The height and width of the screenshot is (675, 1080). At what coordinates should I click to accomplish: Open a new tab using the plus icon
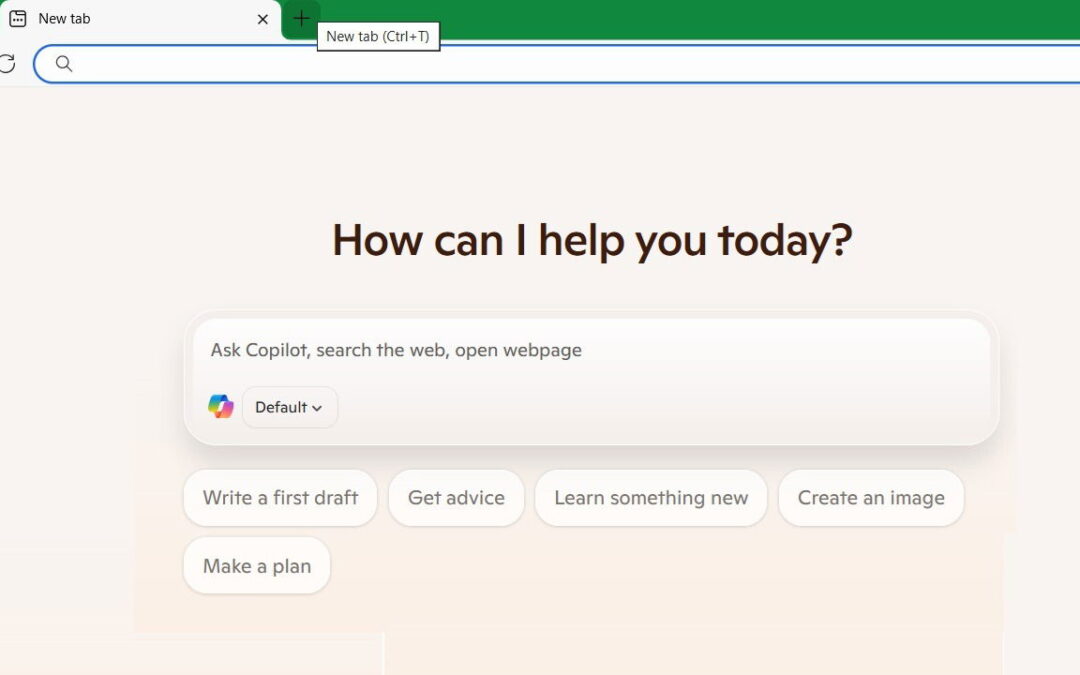coord(301,18)
